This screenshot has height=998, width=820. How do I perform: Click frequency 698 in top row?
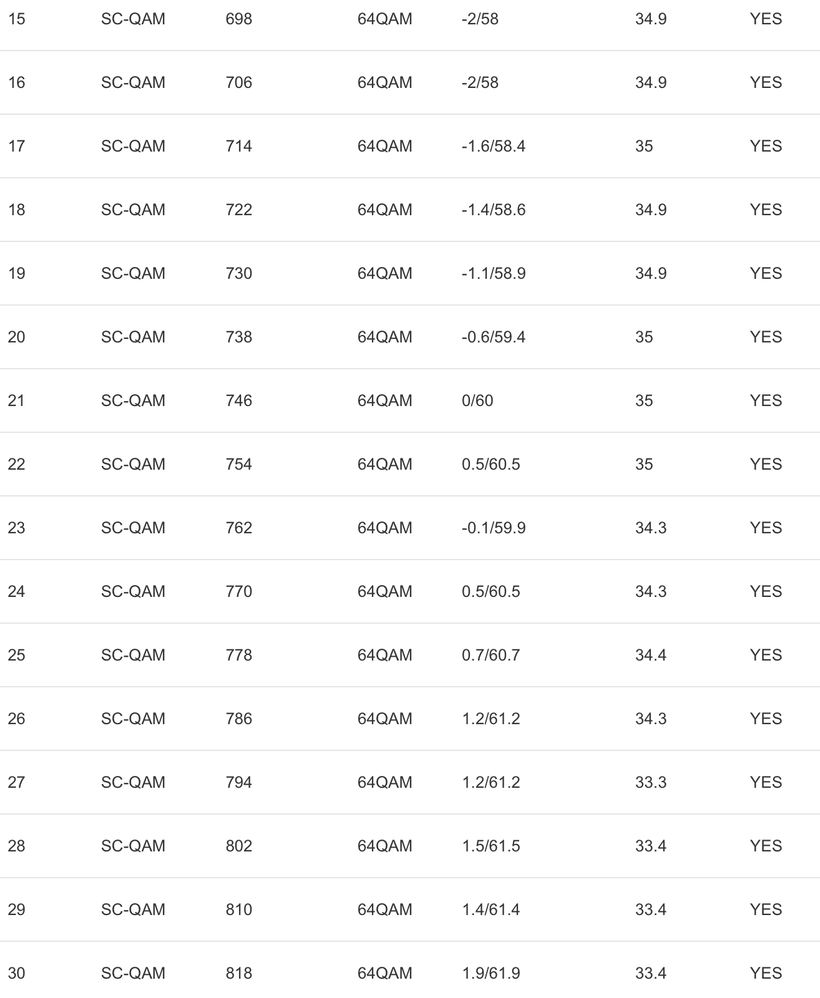[x=239, y=19]
